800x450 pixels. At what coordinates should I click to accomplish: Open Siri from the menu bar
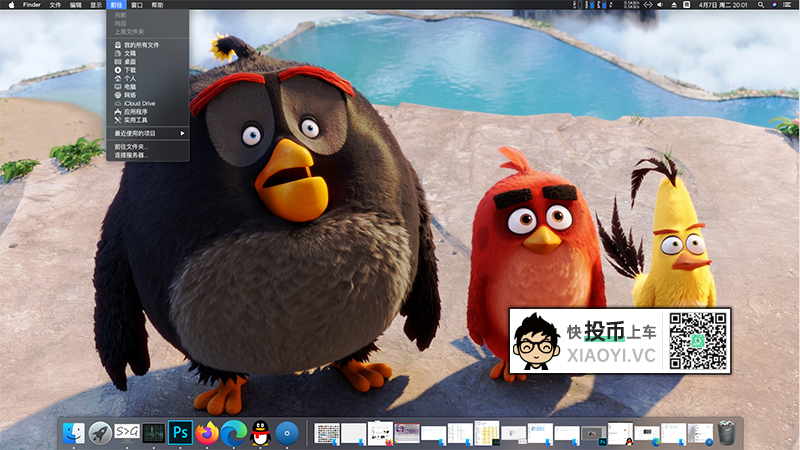tap(774, 5)
